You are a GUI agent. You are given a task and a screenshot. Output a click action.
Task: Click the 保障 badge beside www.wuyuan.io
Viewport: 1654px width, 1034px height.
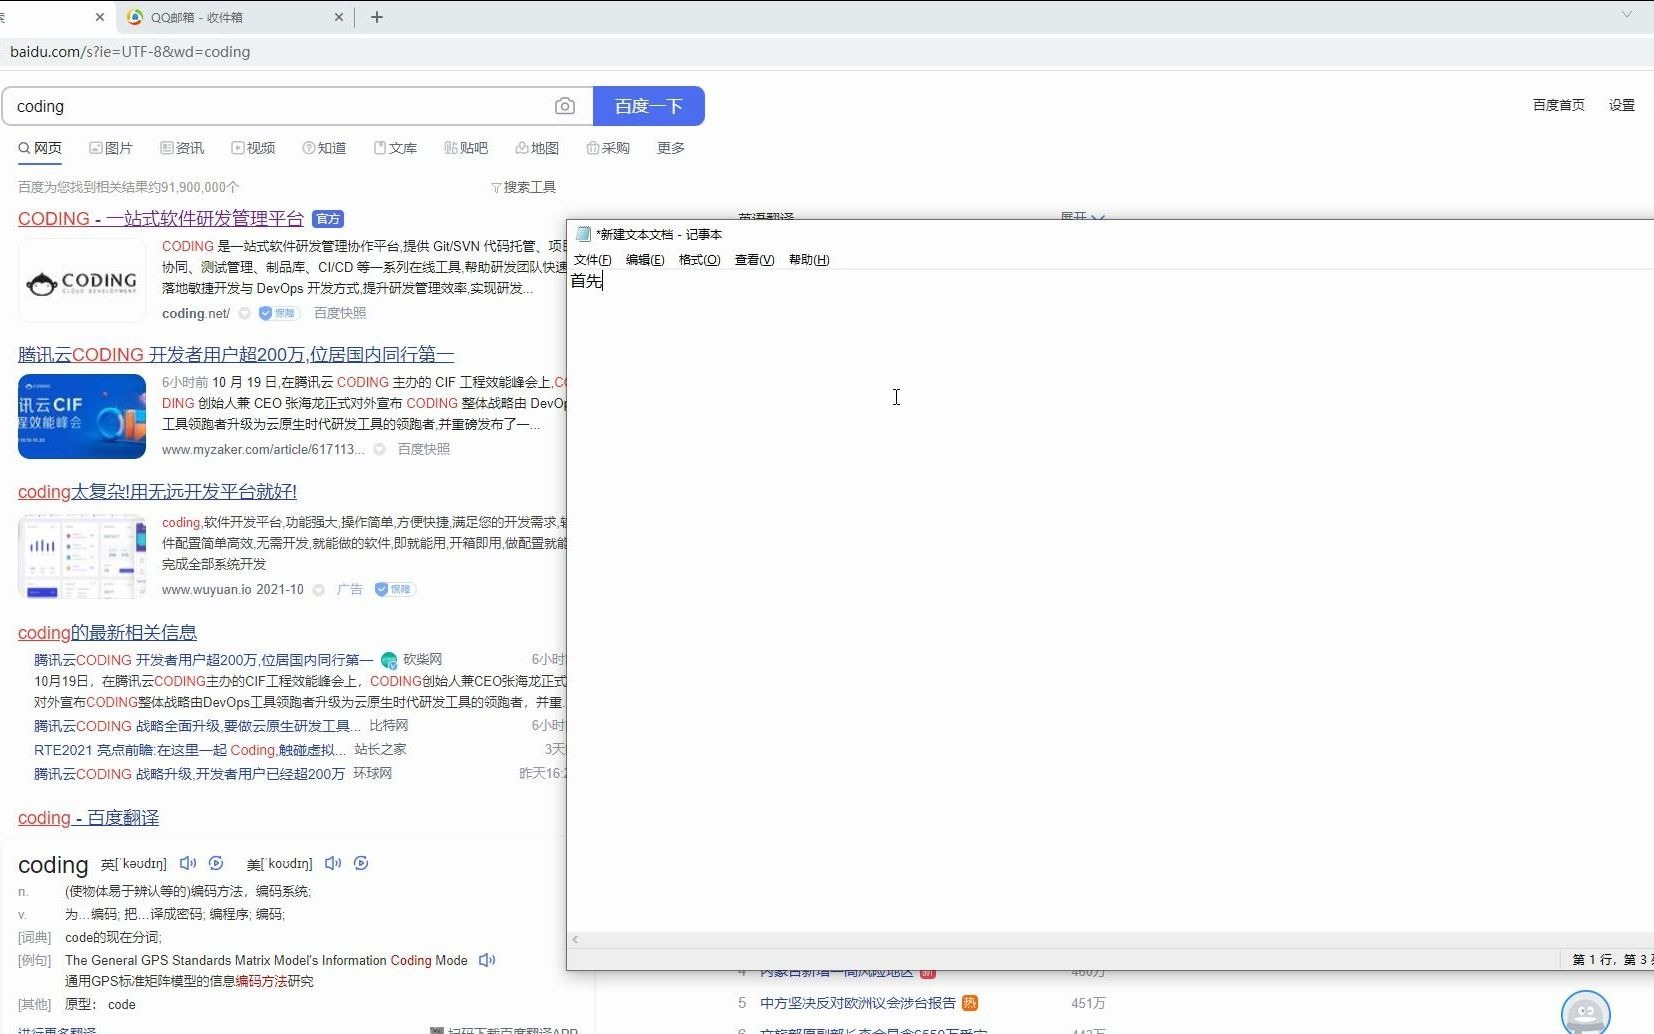(x=394, y=589)
